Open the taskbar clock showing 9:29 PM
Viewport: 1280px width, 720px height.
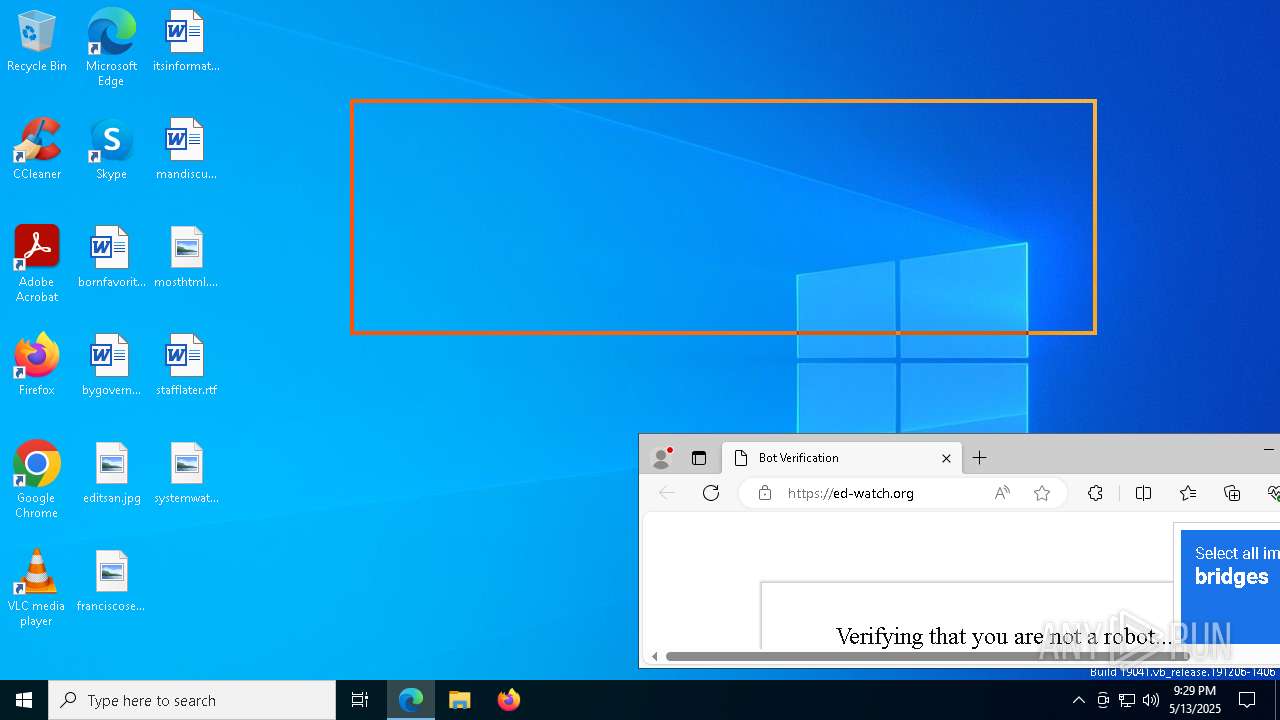pyautogui.click(x=1196, y=700)
